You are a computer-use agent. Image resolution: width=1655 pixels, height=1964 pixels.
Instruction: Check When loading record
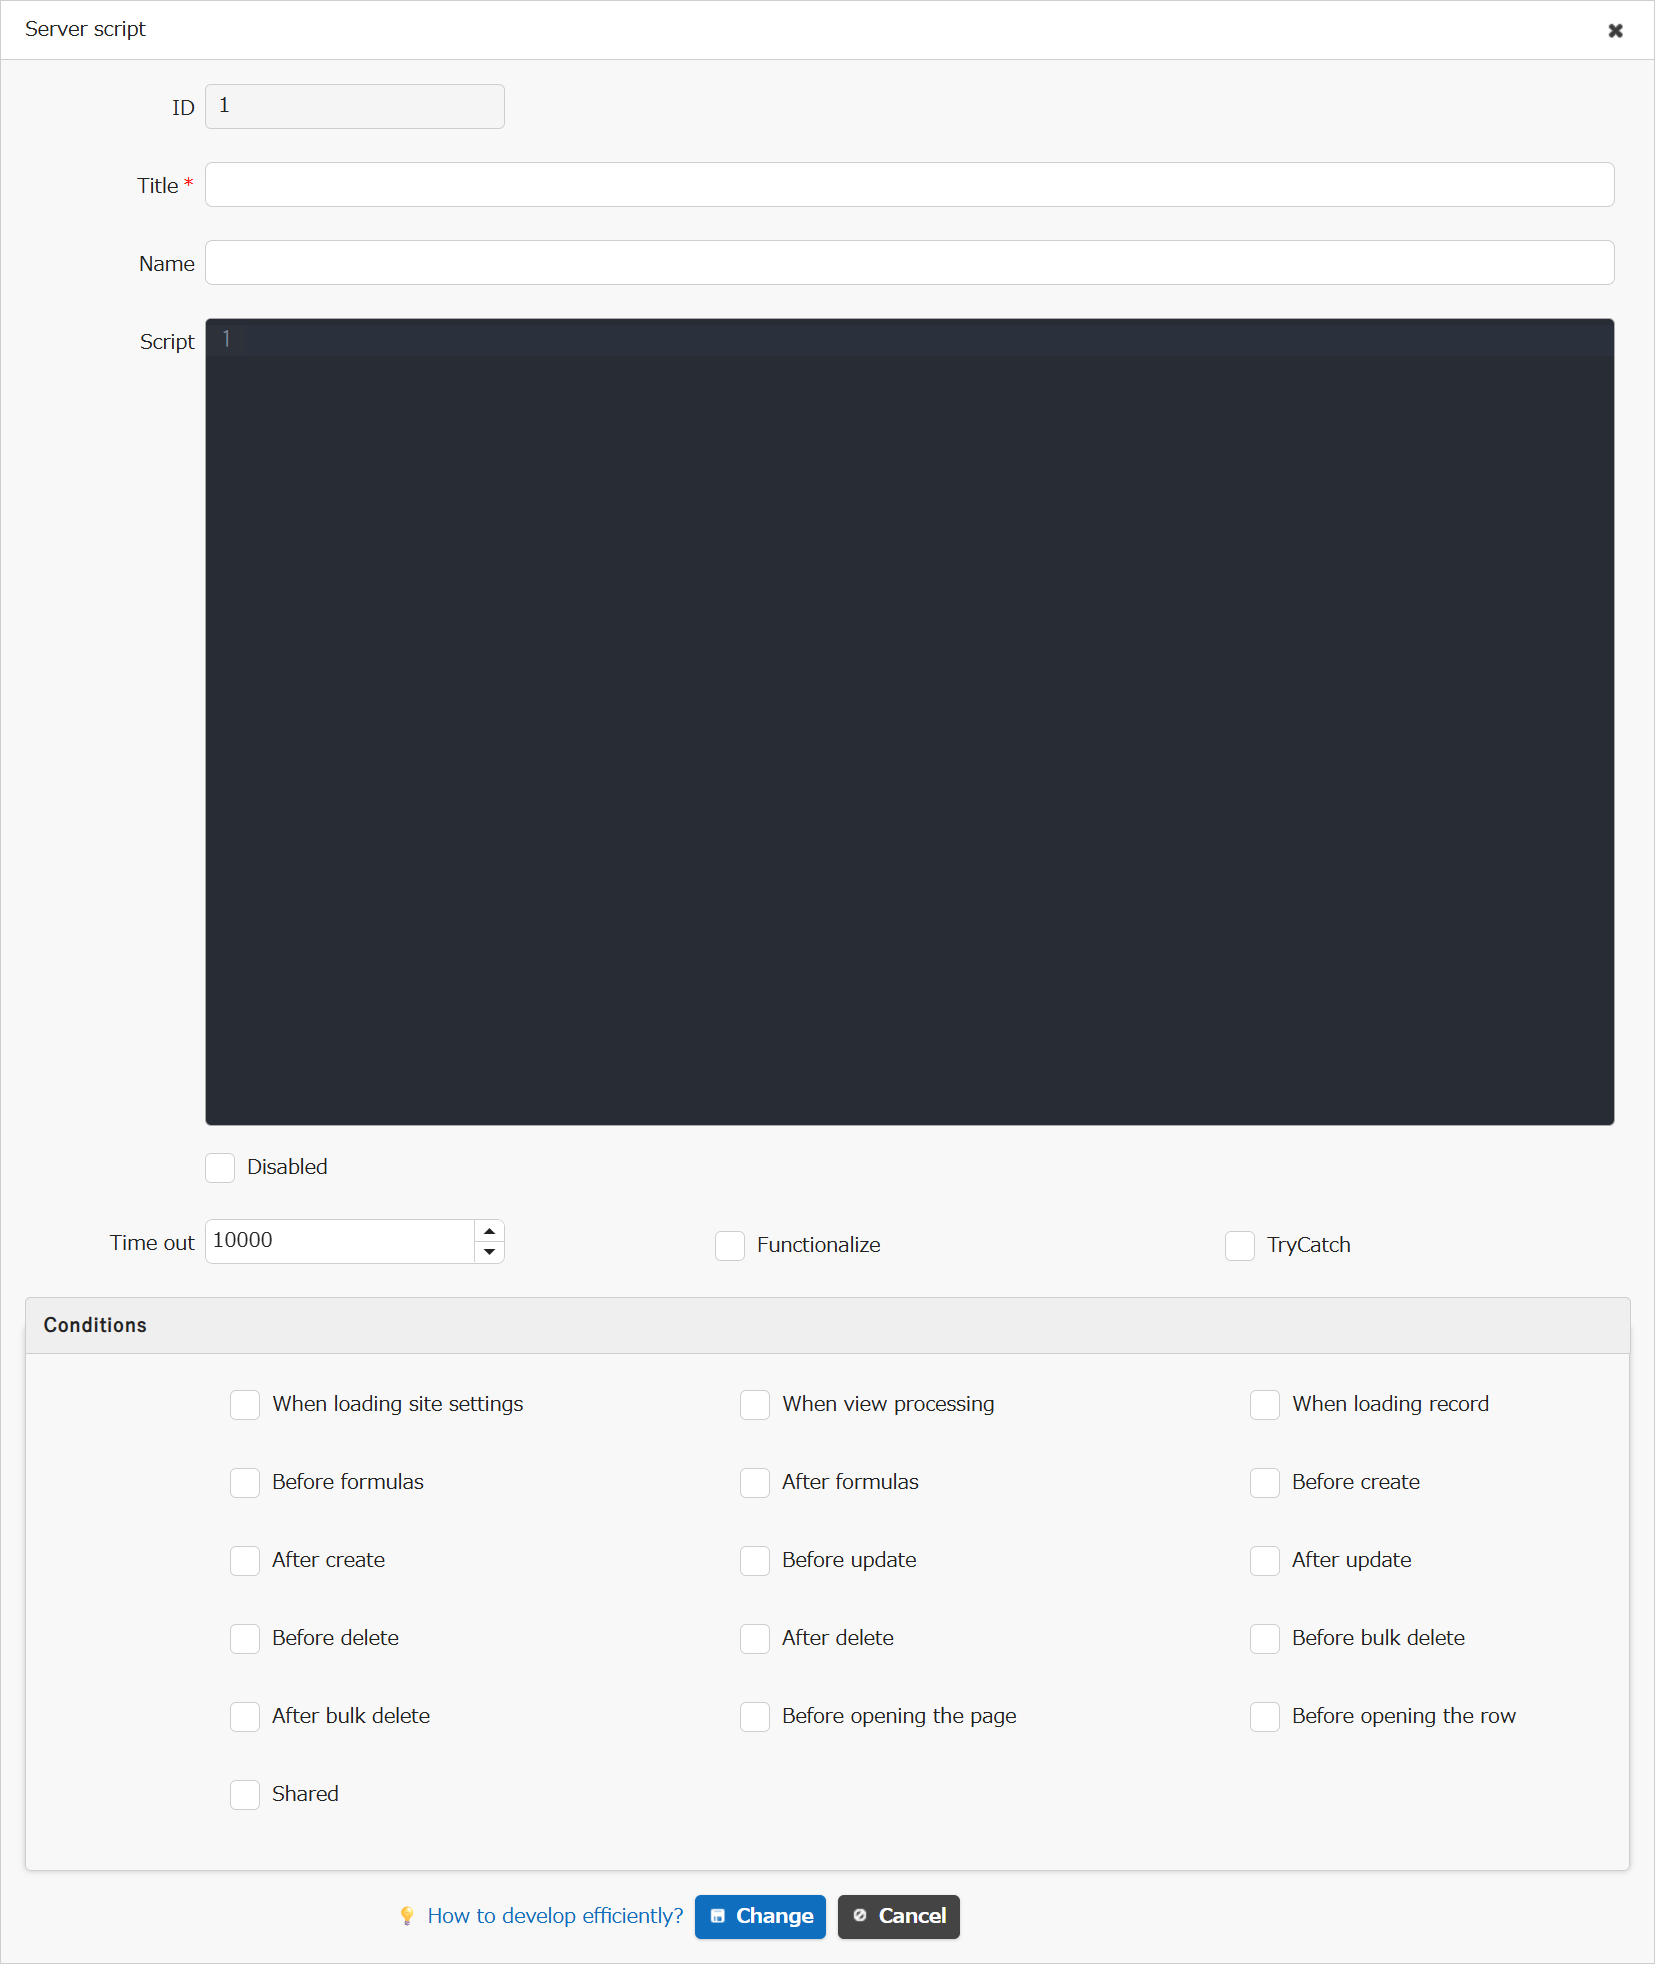coord(1265,1405)
